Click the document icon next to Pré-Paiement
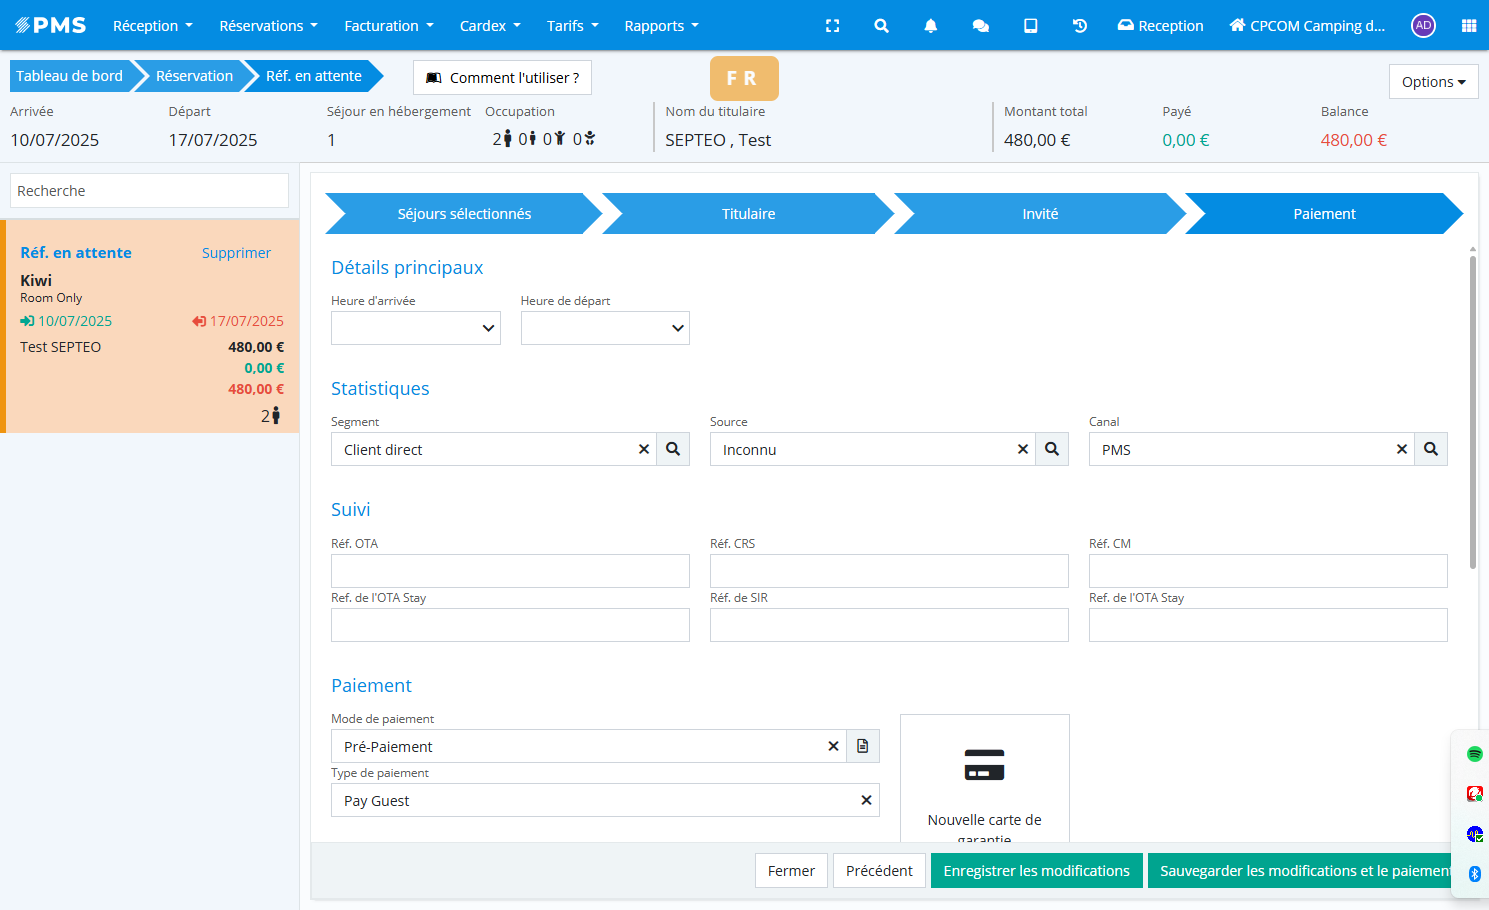The height and width of the screenshot is (910, 1489). (x=862, y=746)
